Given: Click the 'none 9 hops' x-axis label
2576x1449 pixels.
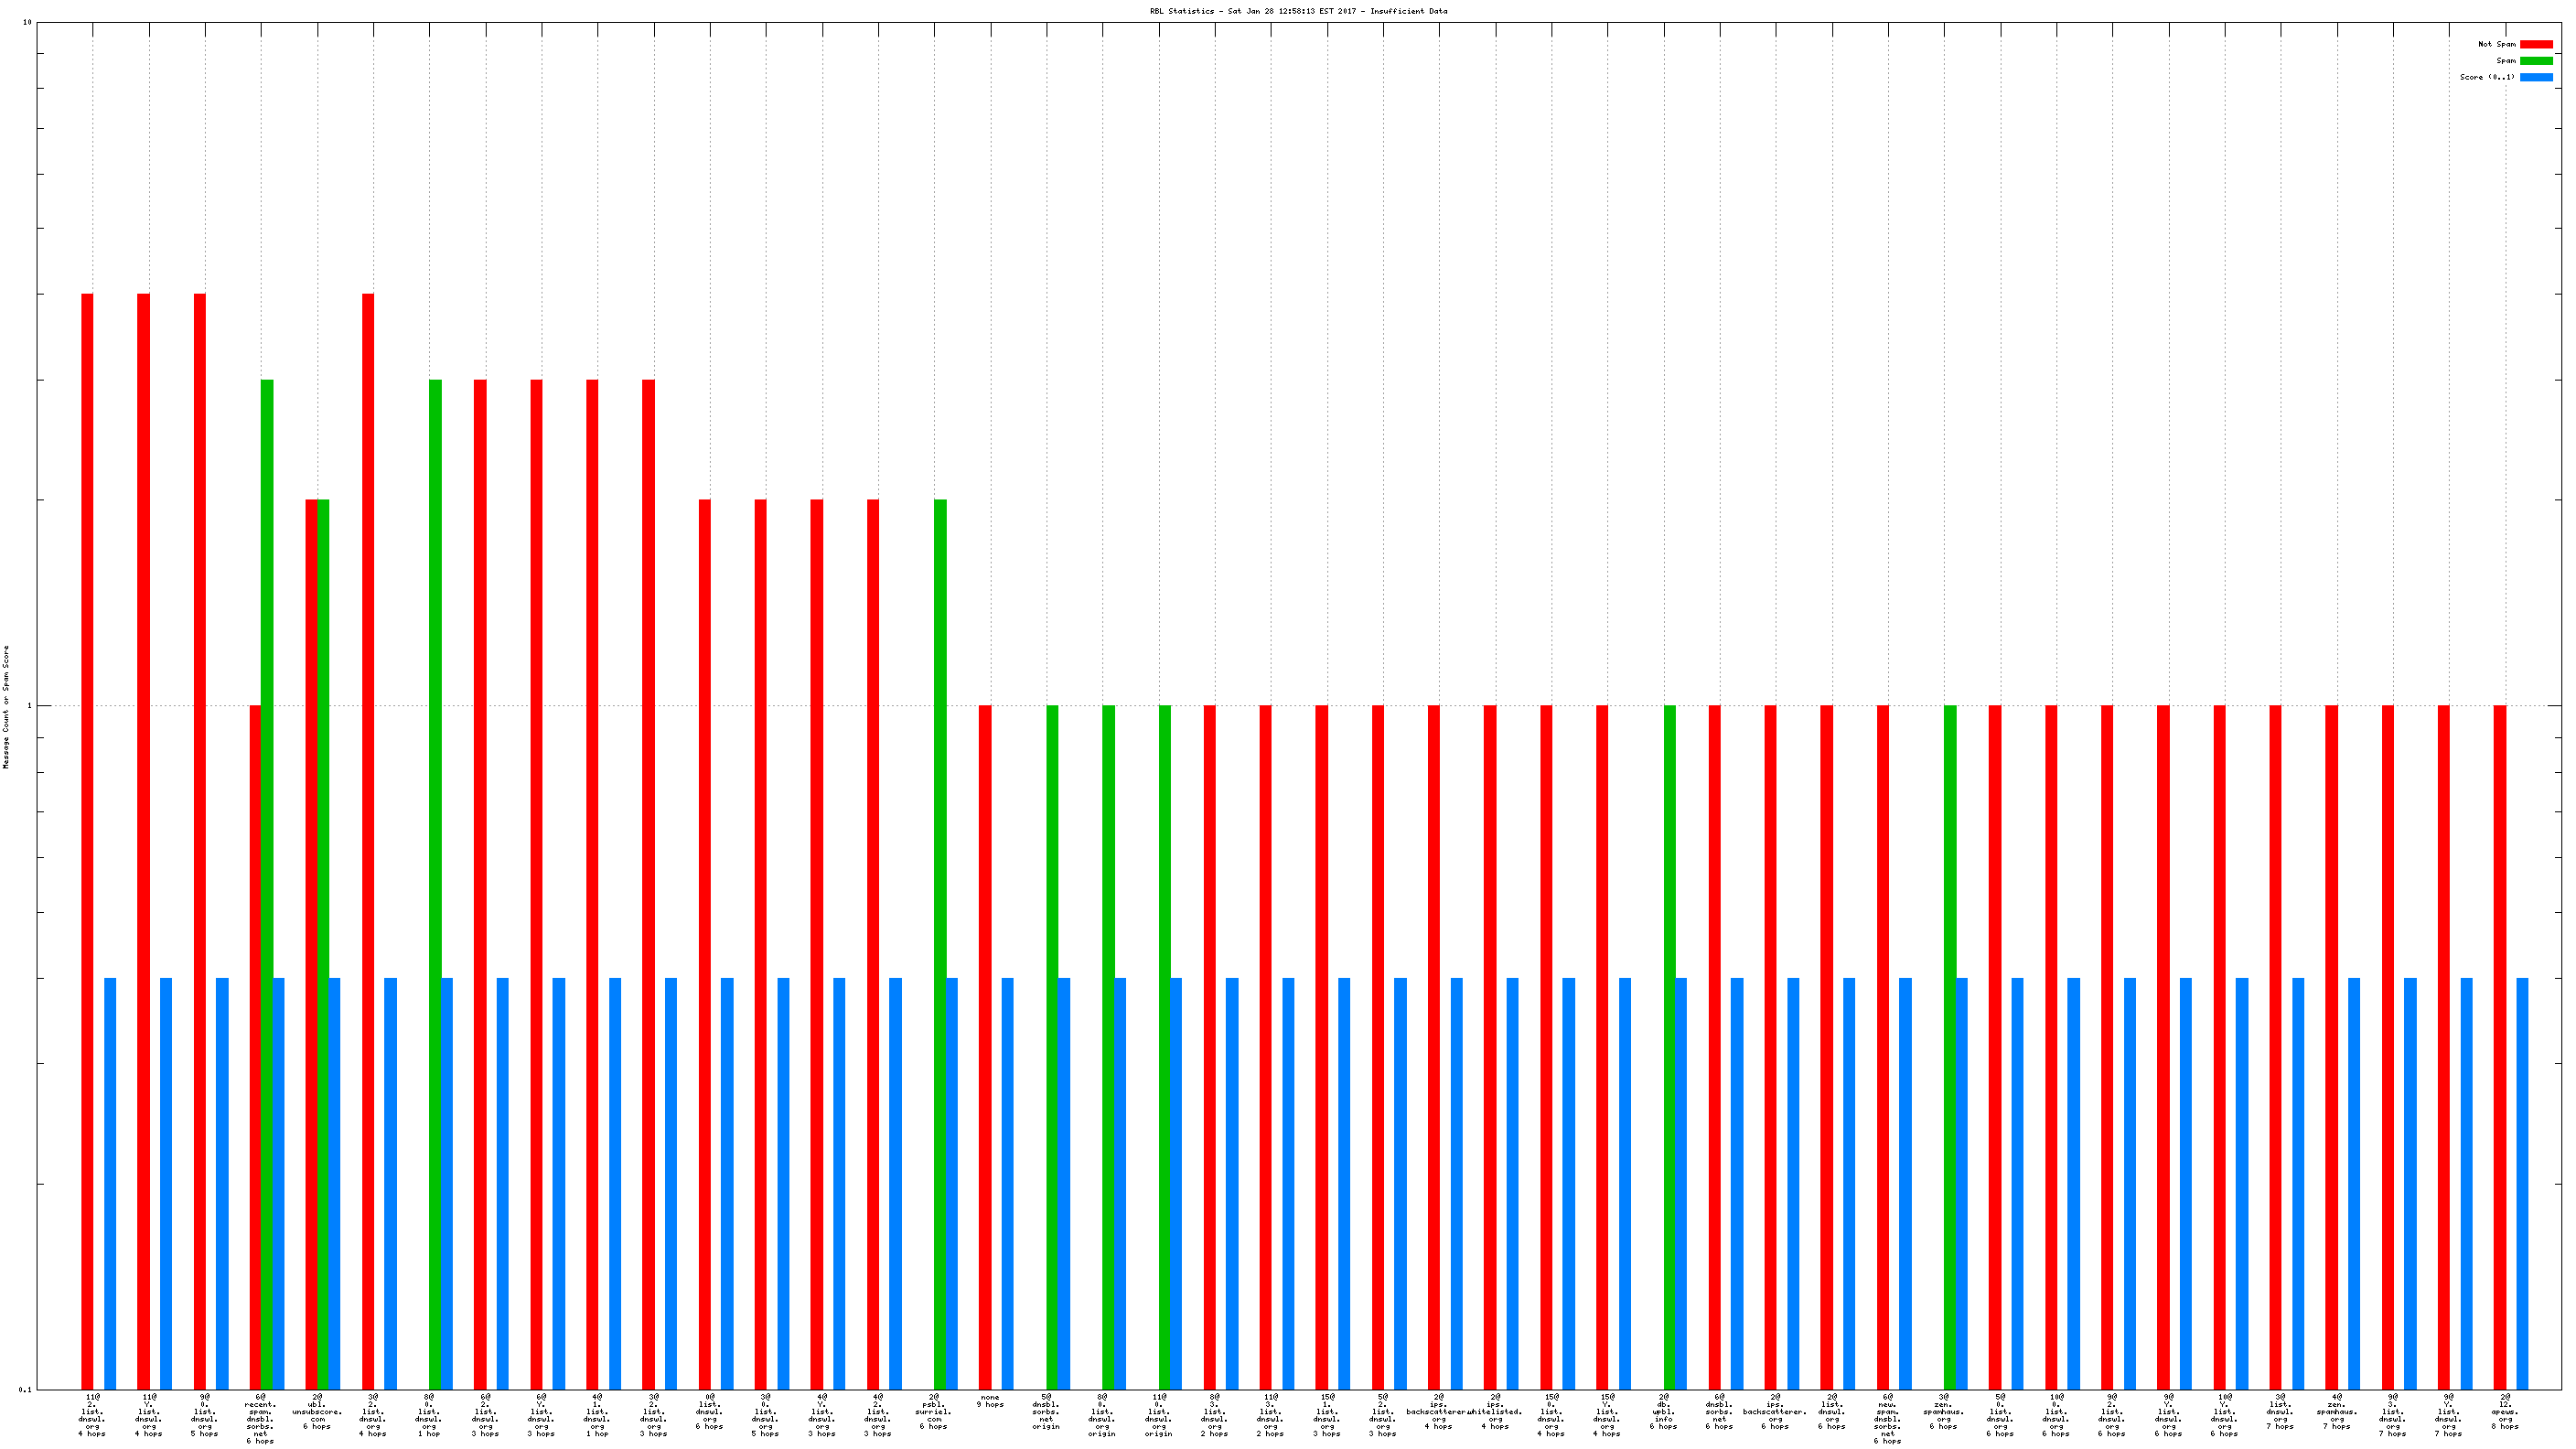Looking at the screenshot, I should [990, 1401].
